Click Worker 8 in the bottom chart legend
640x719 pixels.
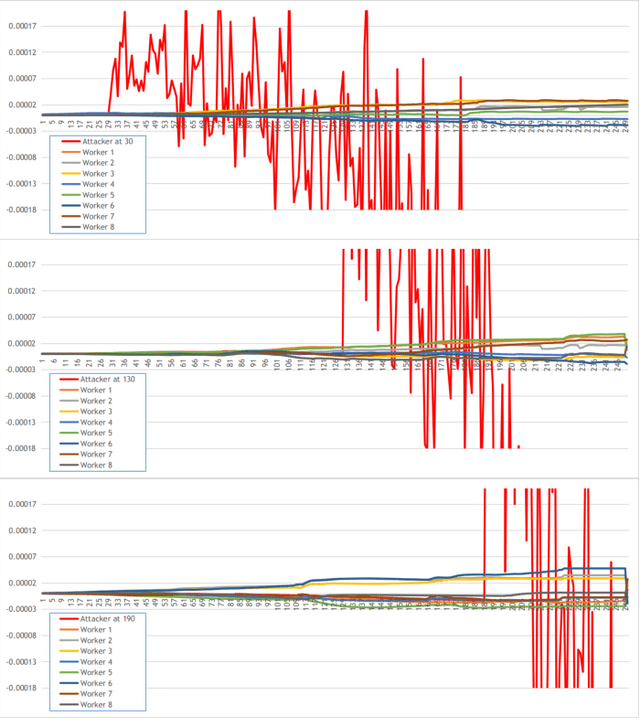click(x=98, y=704)
